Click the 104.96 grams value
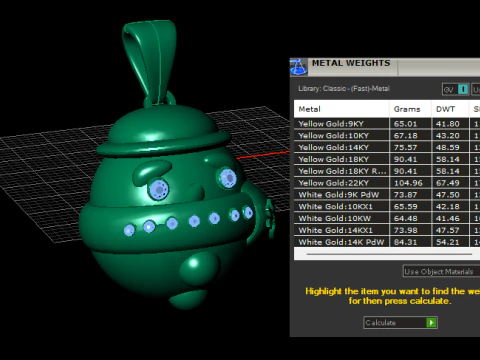This screenshot has width=480, height=360. coord(408,183)
